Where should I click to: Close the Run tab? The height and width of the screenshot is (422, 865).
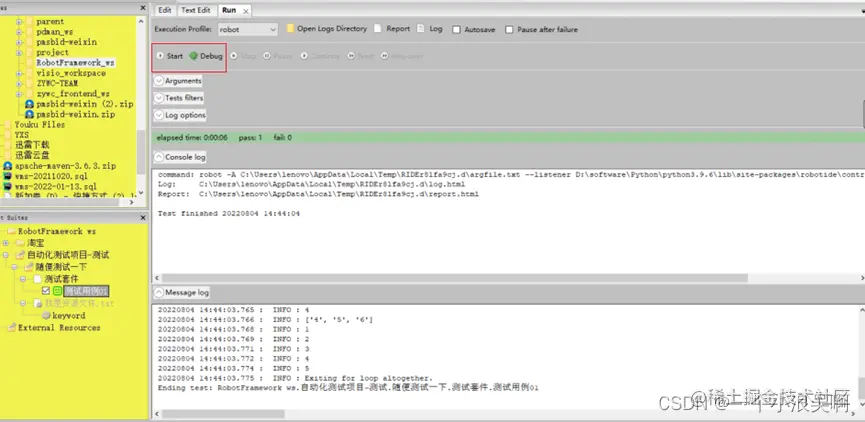(245, 11)
